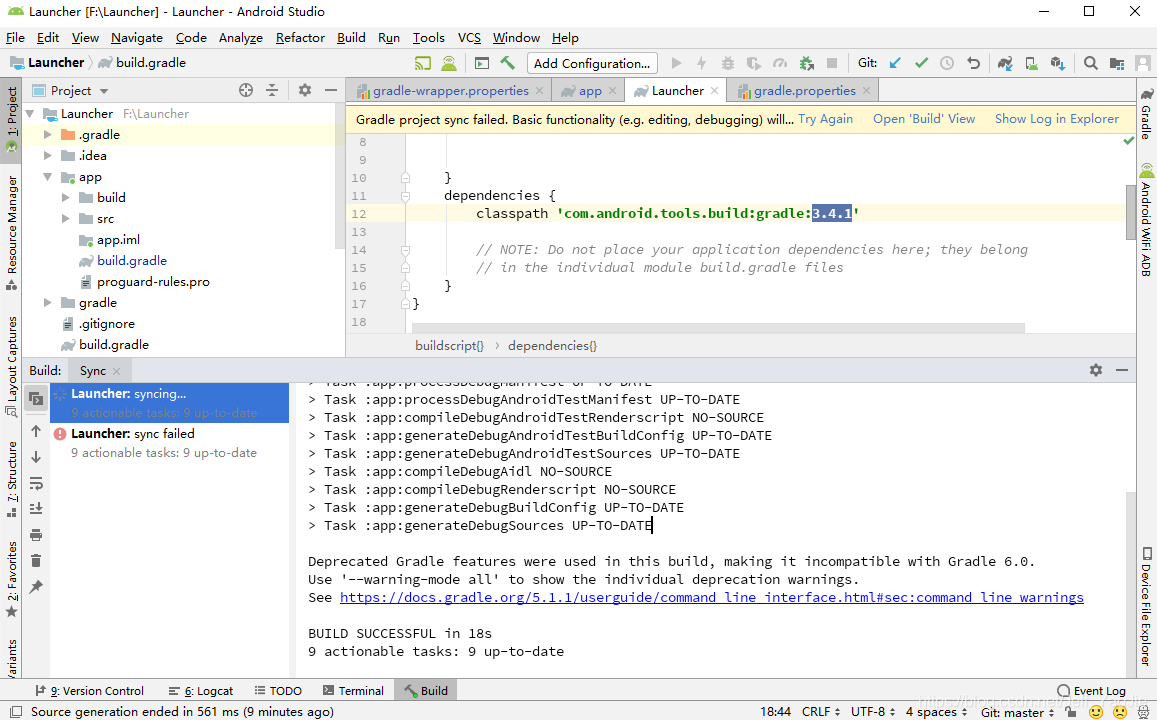Click the Run app play icon

click(676, 63)
